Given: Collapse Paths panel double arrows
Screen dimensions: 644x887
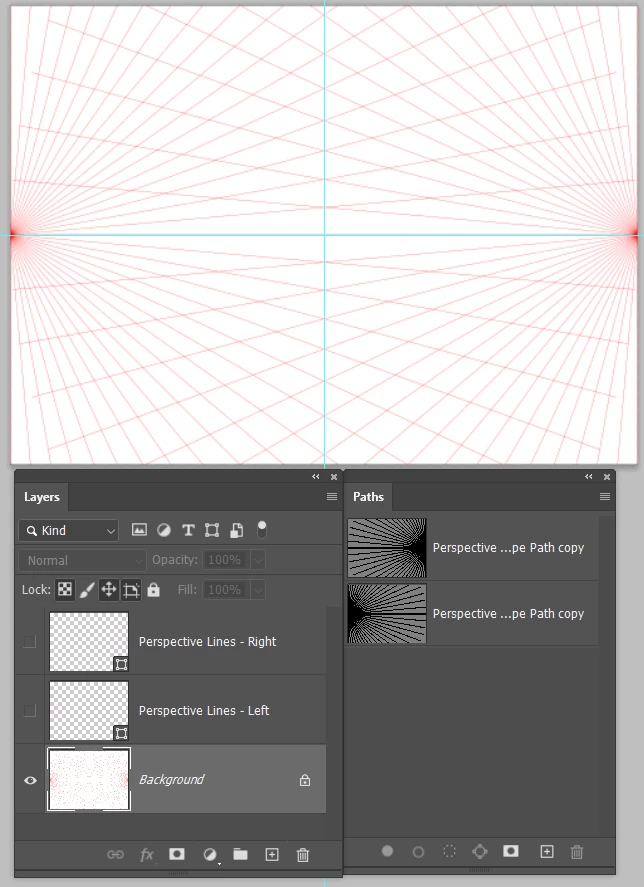Looking at the screenshot, I should pyautogui.click(x=589, y=477).
